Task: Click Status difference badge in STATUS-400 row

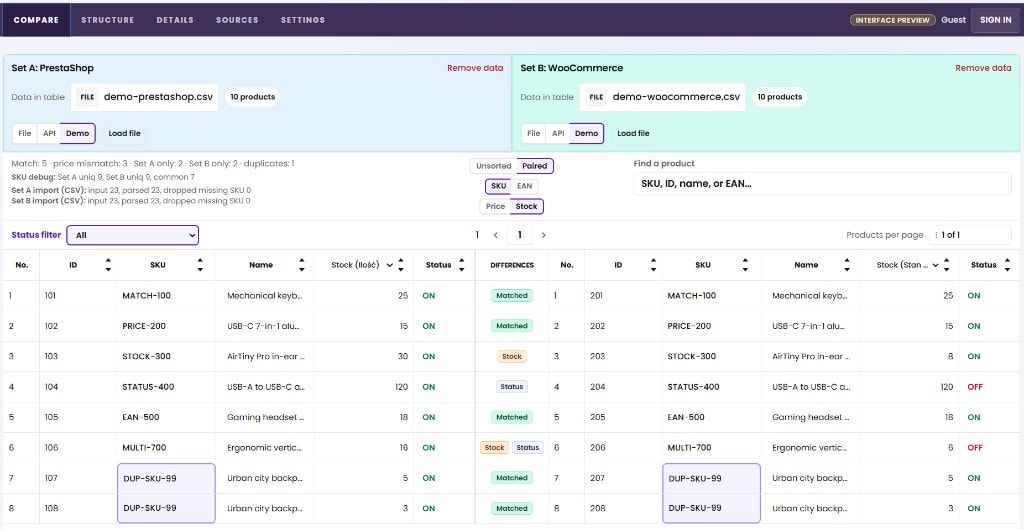Action: [512, 387]
